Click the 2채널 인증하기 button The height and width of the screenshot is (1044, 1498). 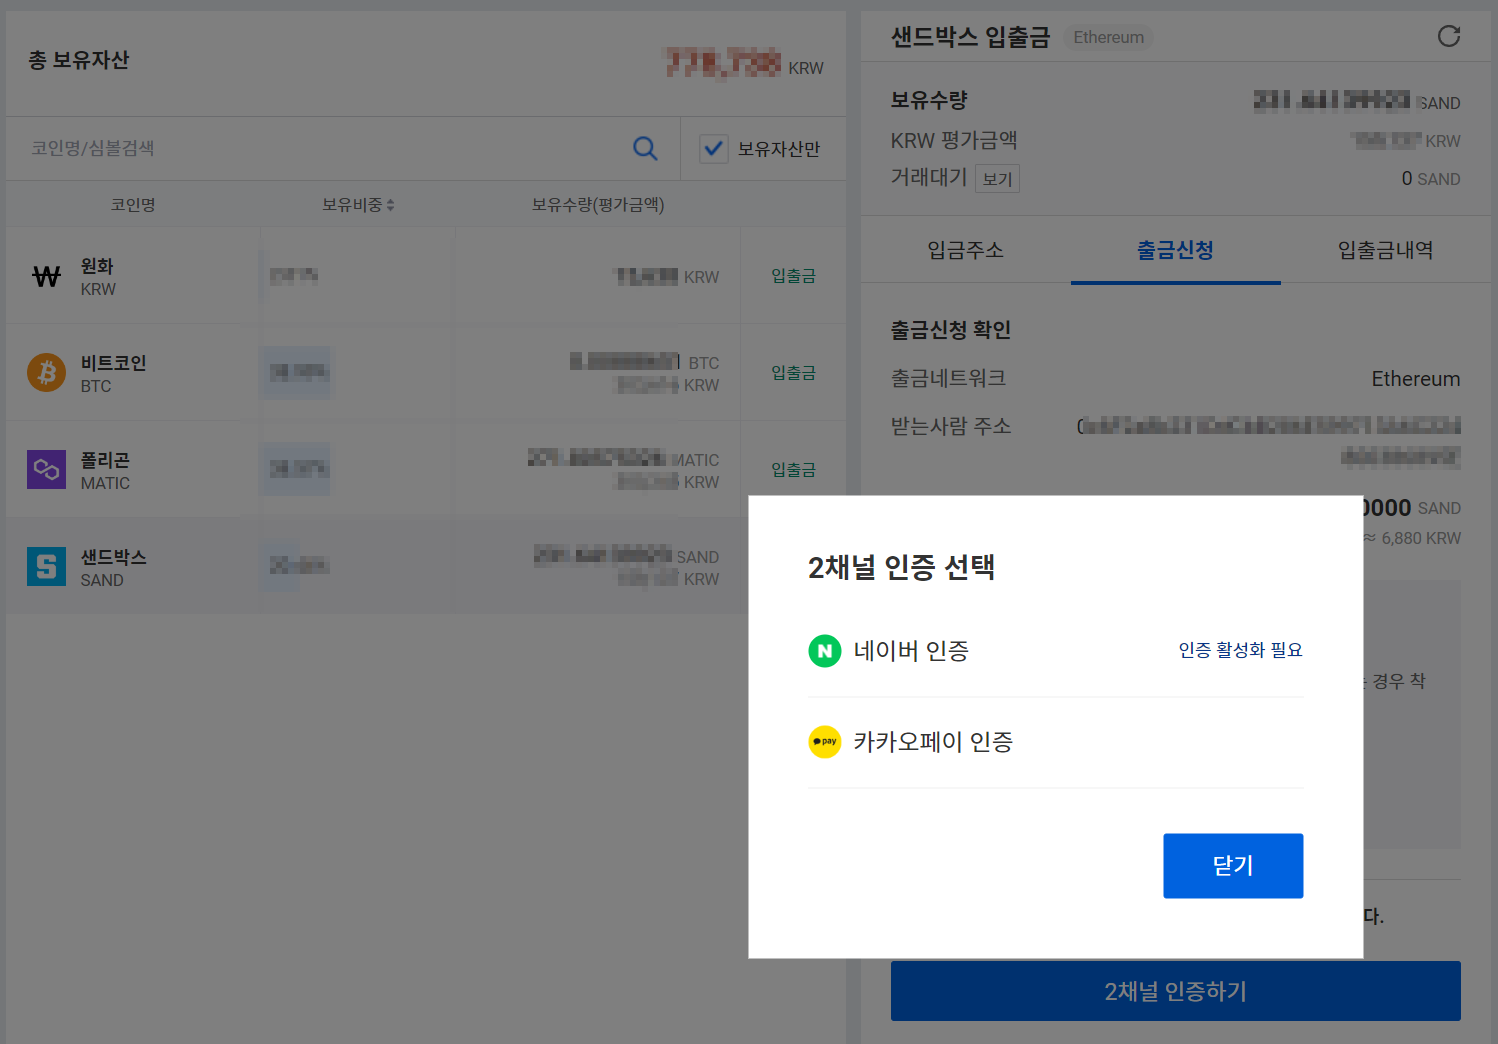tap(1175, 991)
